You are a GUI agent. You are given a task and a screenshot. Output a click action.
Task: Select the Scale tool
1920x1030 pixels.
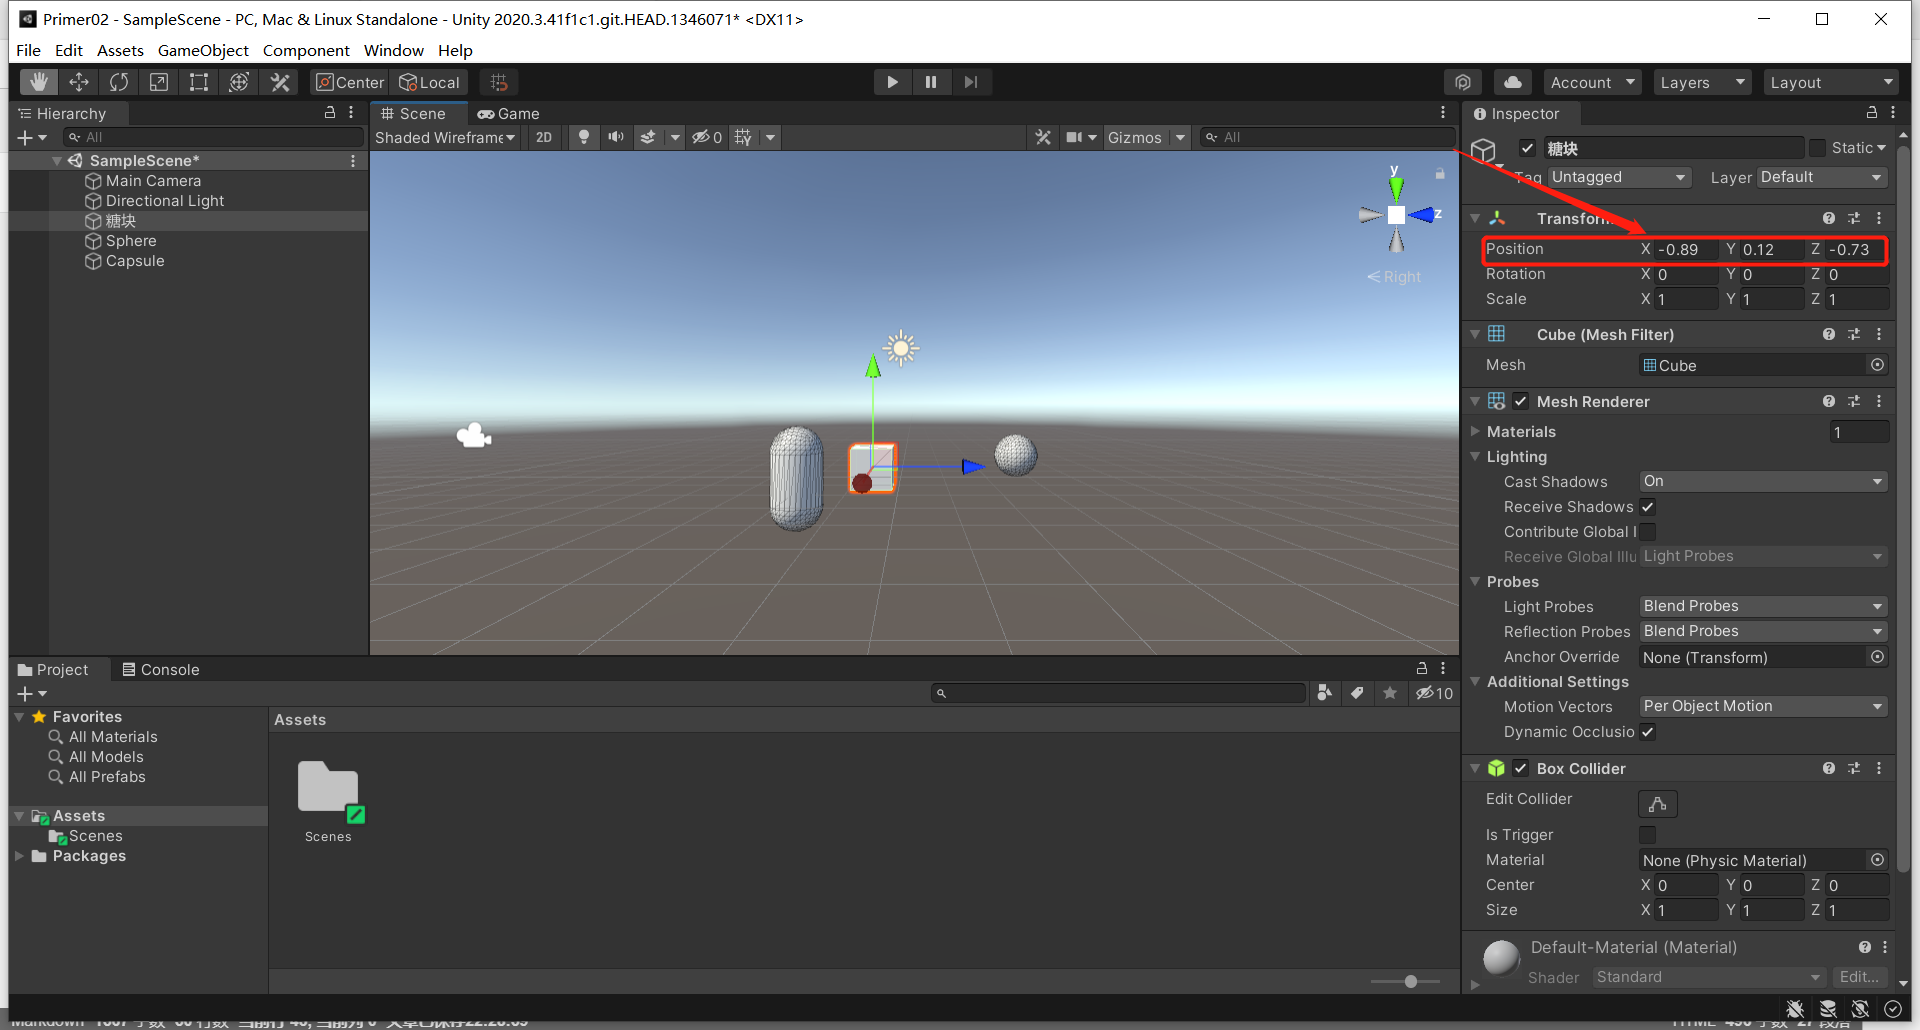[x=159, y=82]
